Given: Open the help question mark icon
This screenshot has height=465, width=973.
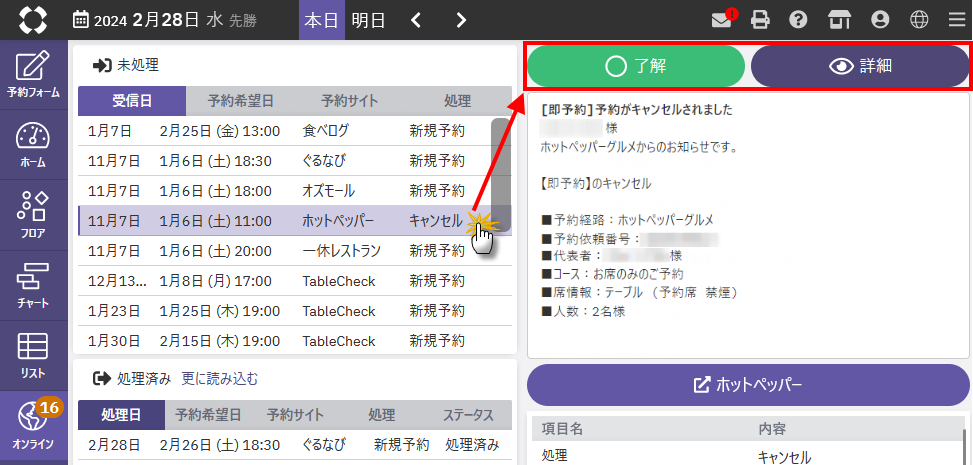Looking at the screenshot, I should pyautogui.click(x=798, y=20).
